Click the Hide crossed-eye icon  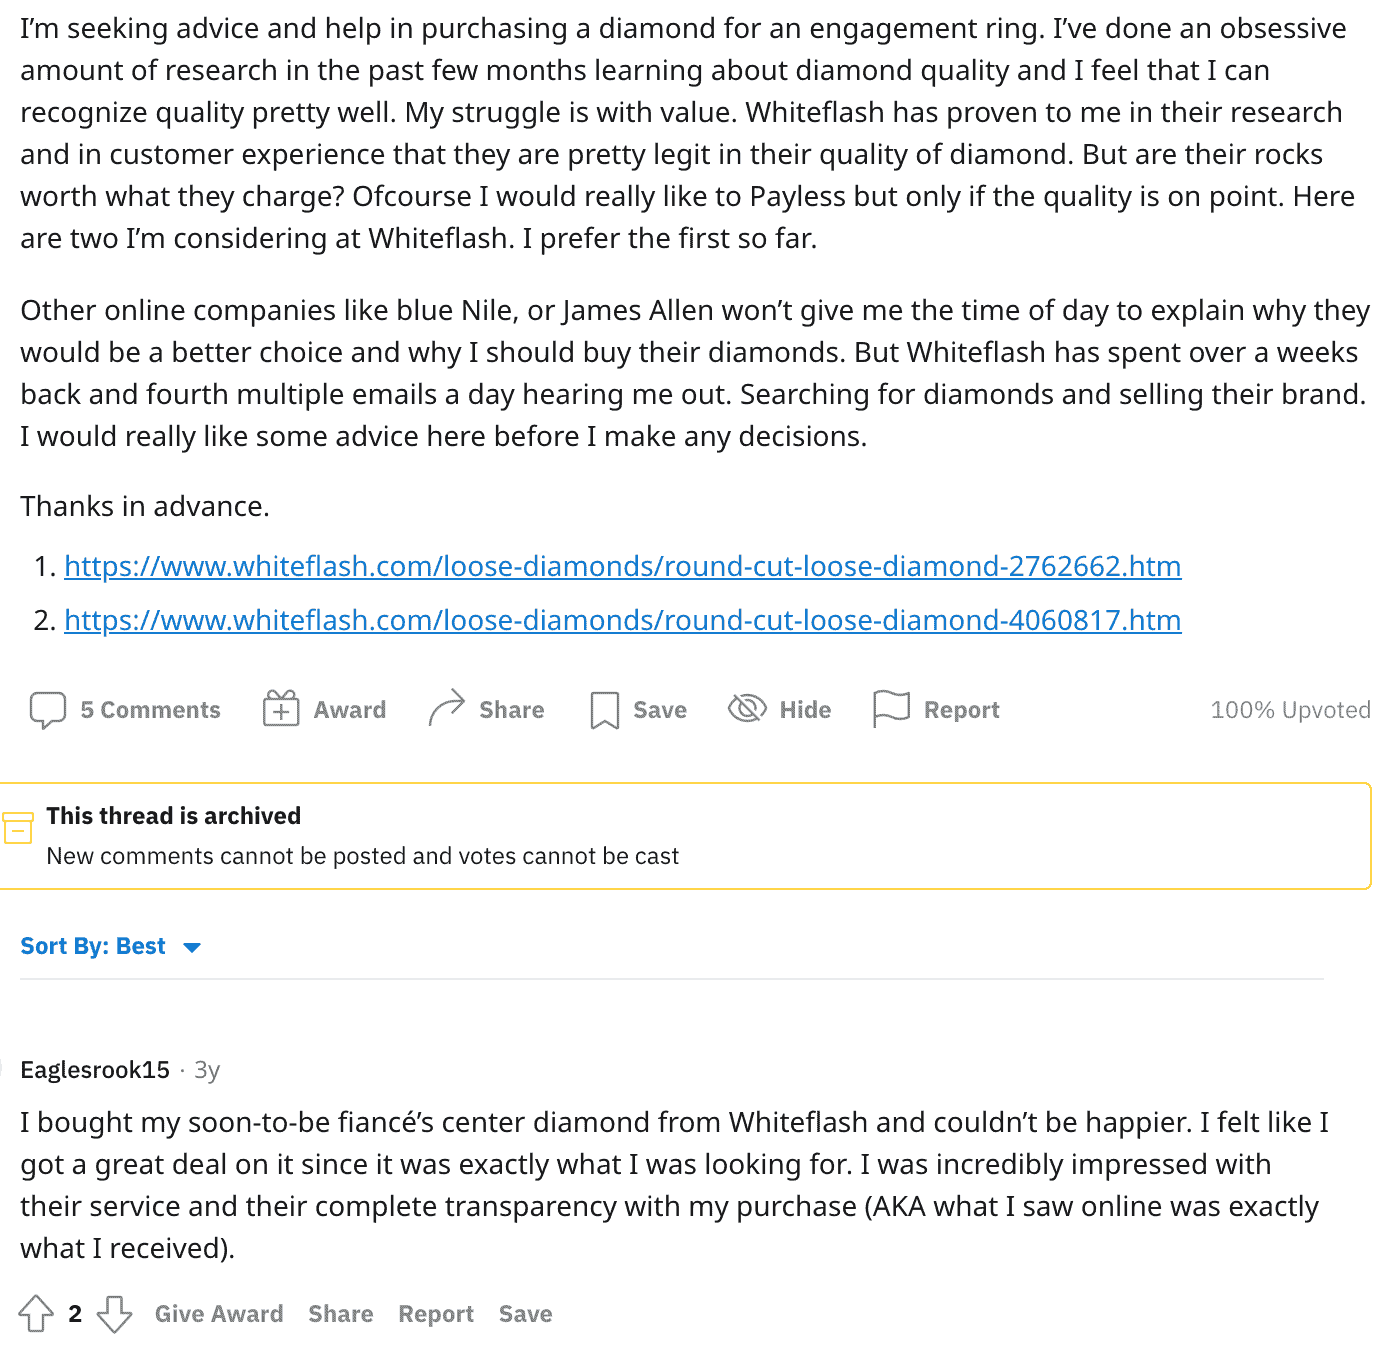(747, 709)
